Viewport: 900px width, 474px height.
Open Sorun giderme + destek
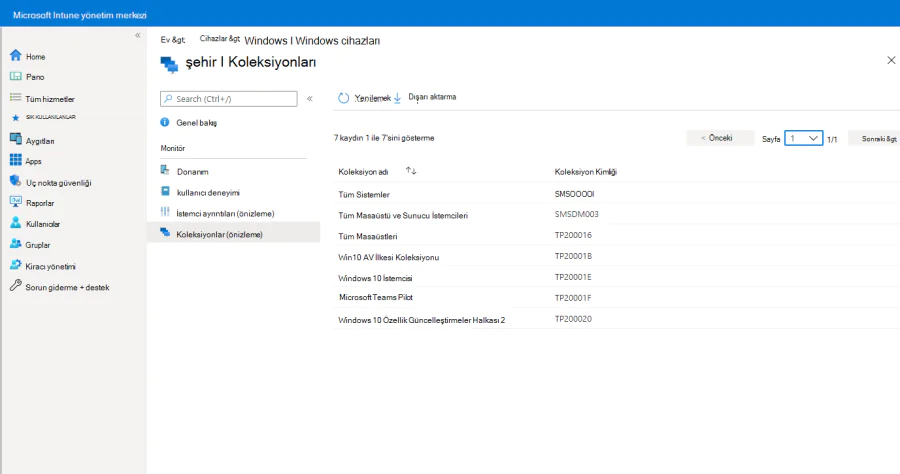click(67, 287)
